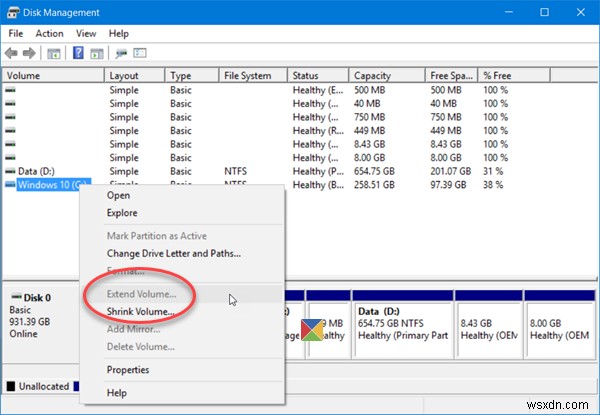The image size is (600, 415).
Task: Click the 654.75 GB capacity cell
Action: (374, 171)
